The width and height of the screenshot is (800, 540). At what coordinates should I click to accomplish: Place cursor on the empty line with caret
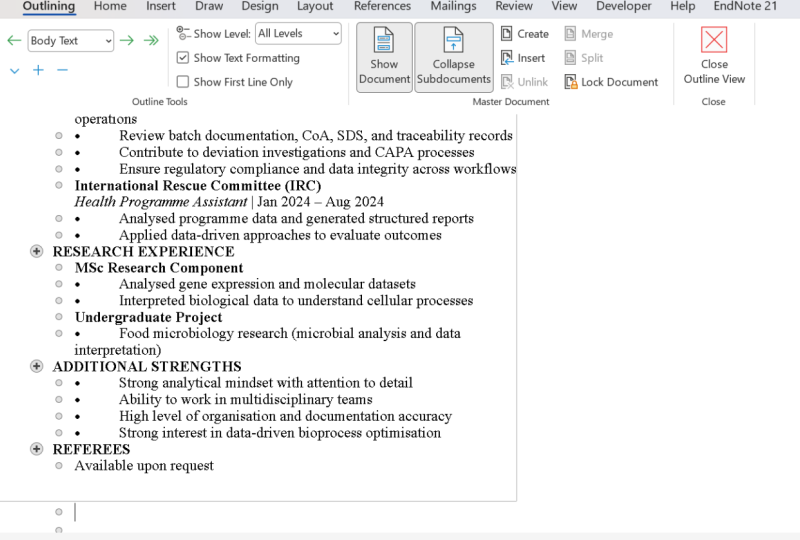tap(75, 512)
